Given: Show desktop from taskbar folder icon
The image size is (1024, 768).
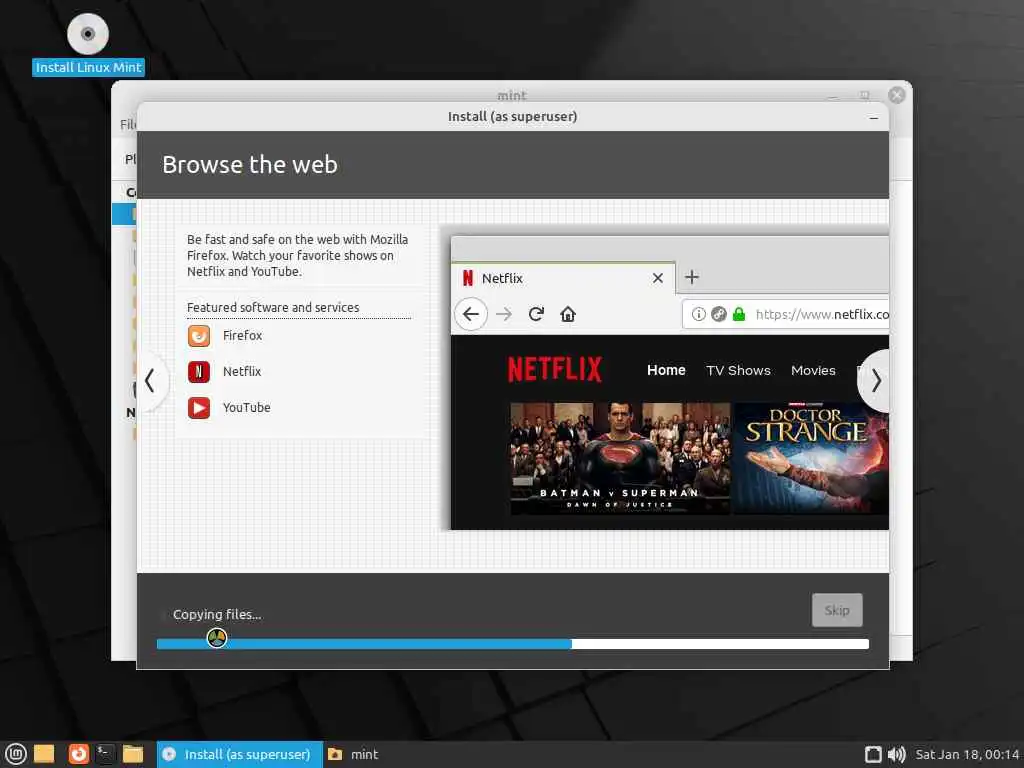Looking at the screenshot, I should pos(44,754).
